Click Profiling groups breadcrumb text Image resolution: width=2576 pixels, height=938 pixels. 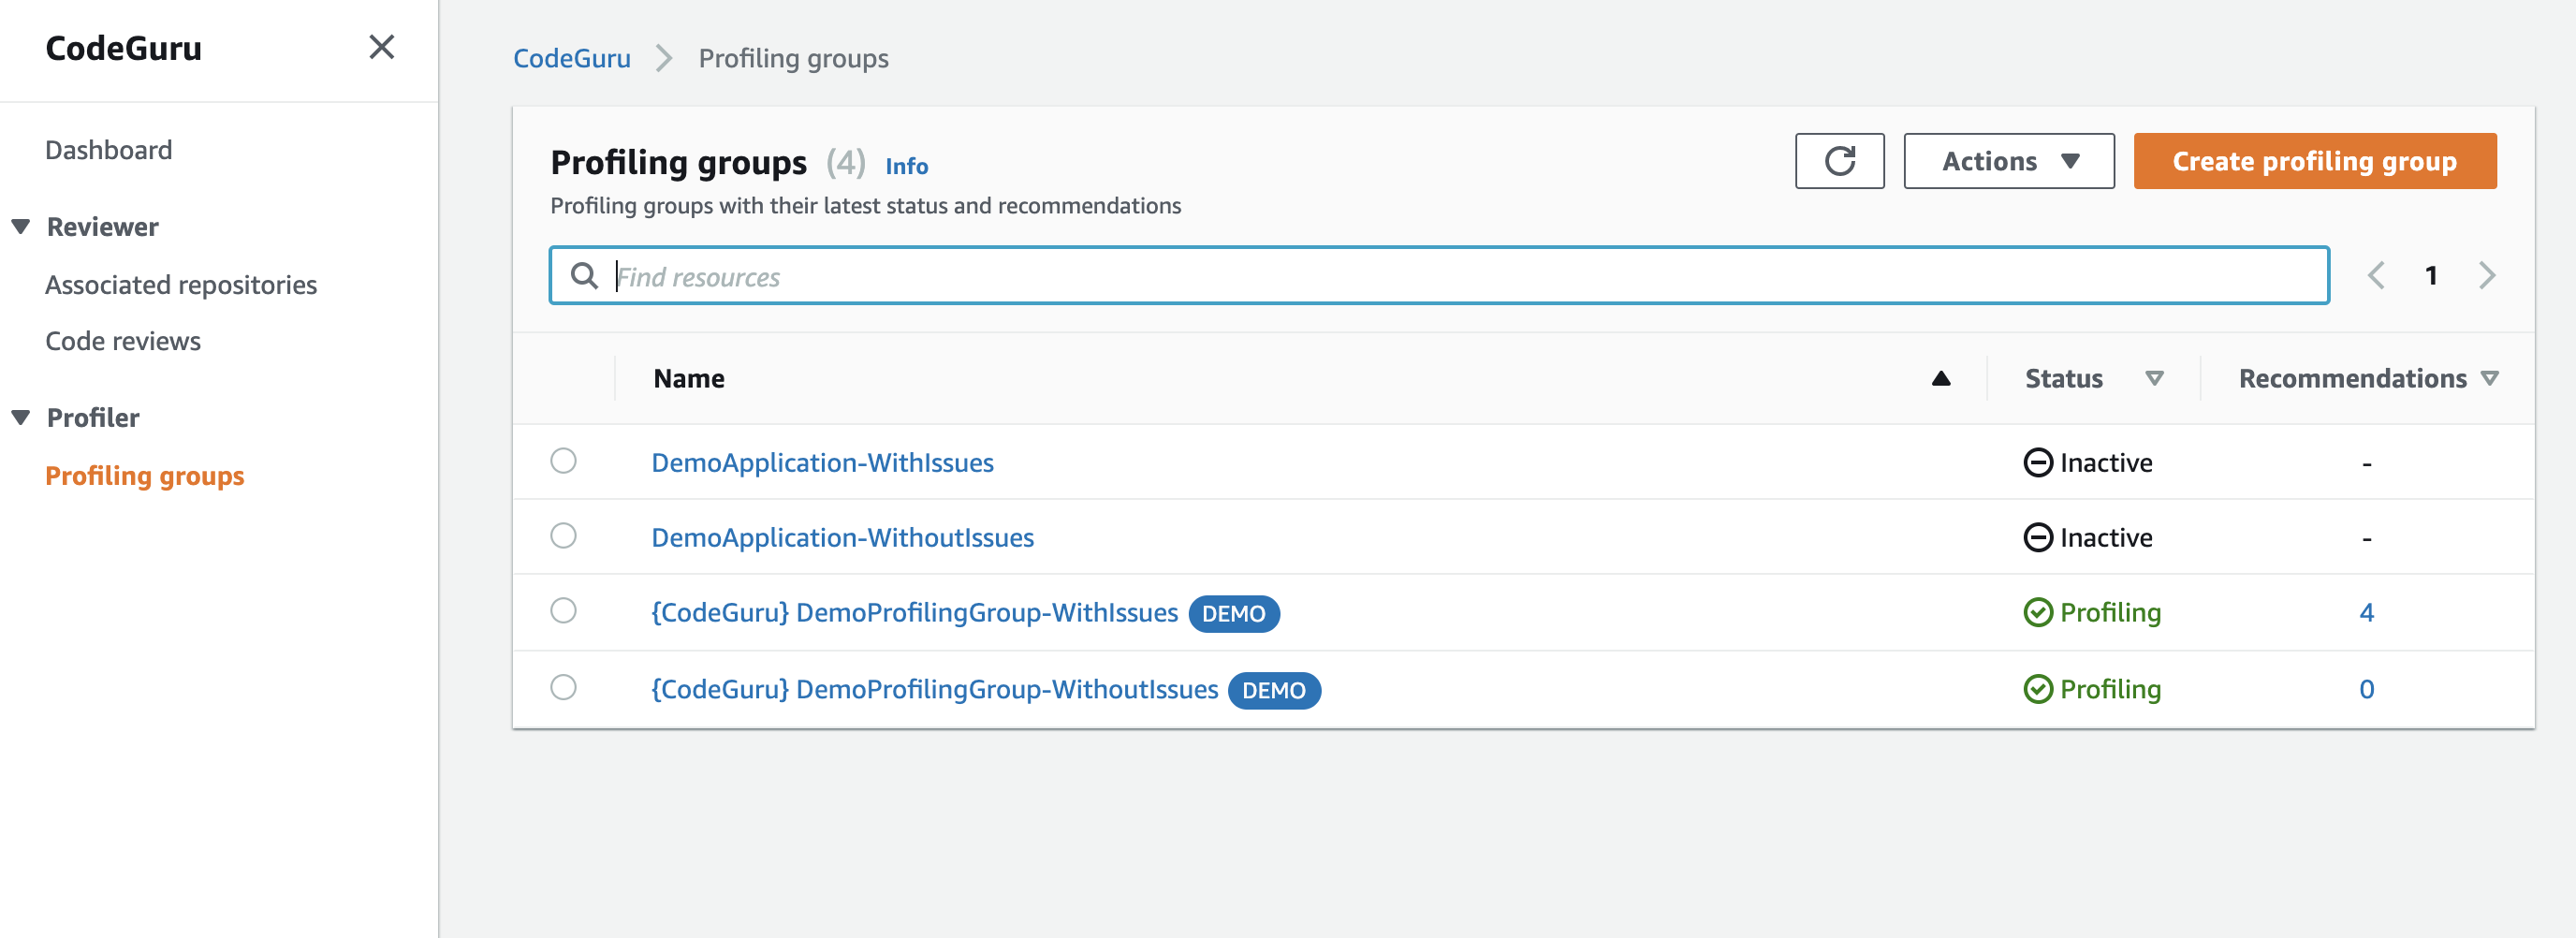pyautogui.click(x=793, y=58)
